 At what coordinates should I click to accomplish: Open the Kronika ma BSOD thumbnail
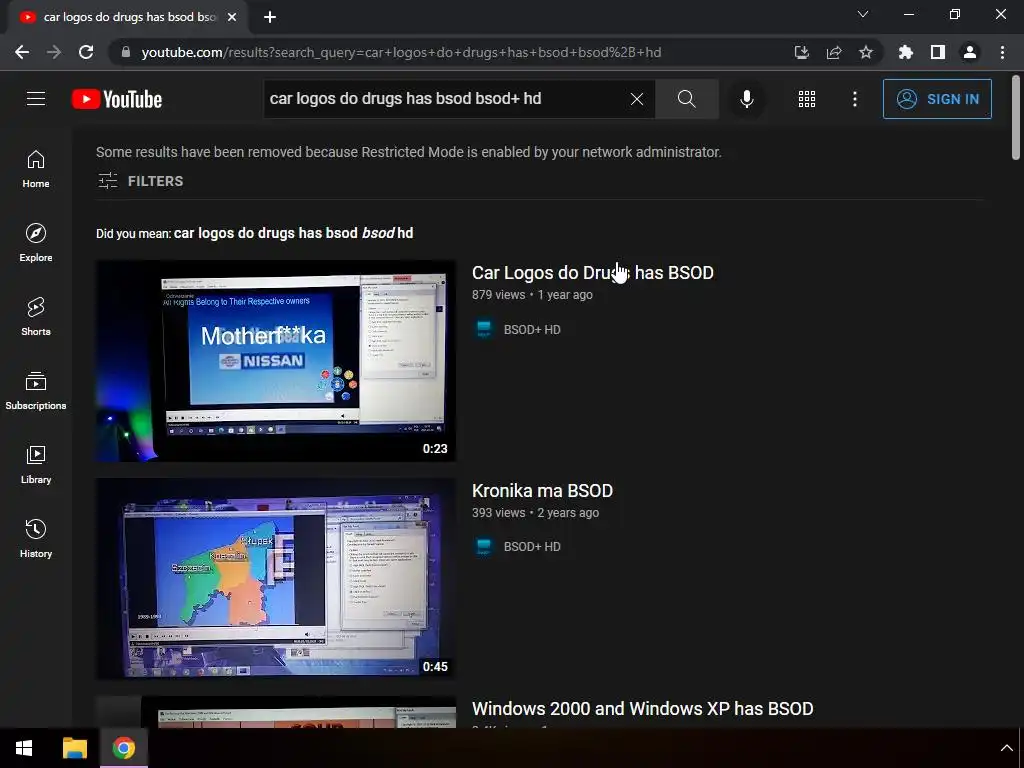(276, 579)
